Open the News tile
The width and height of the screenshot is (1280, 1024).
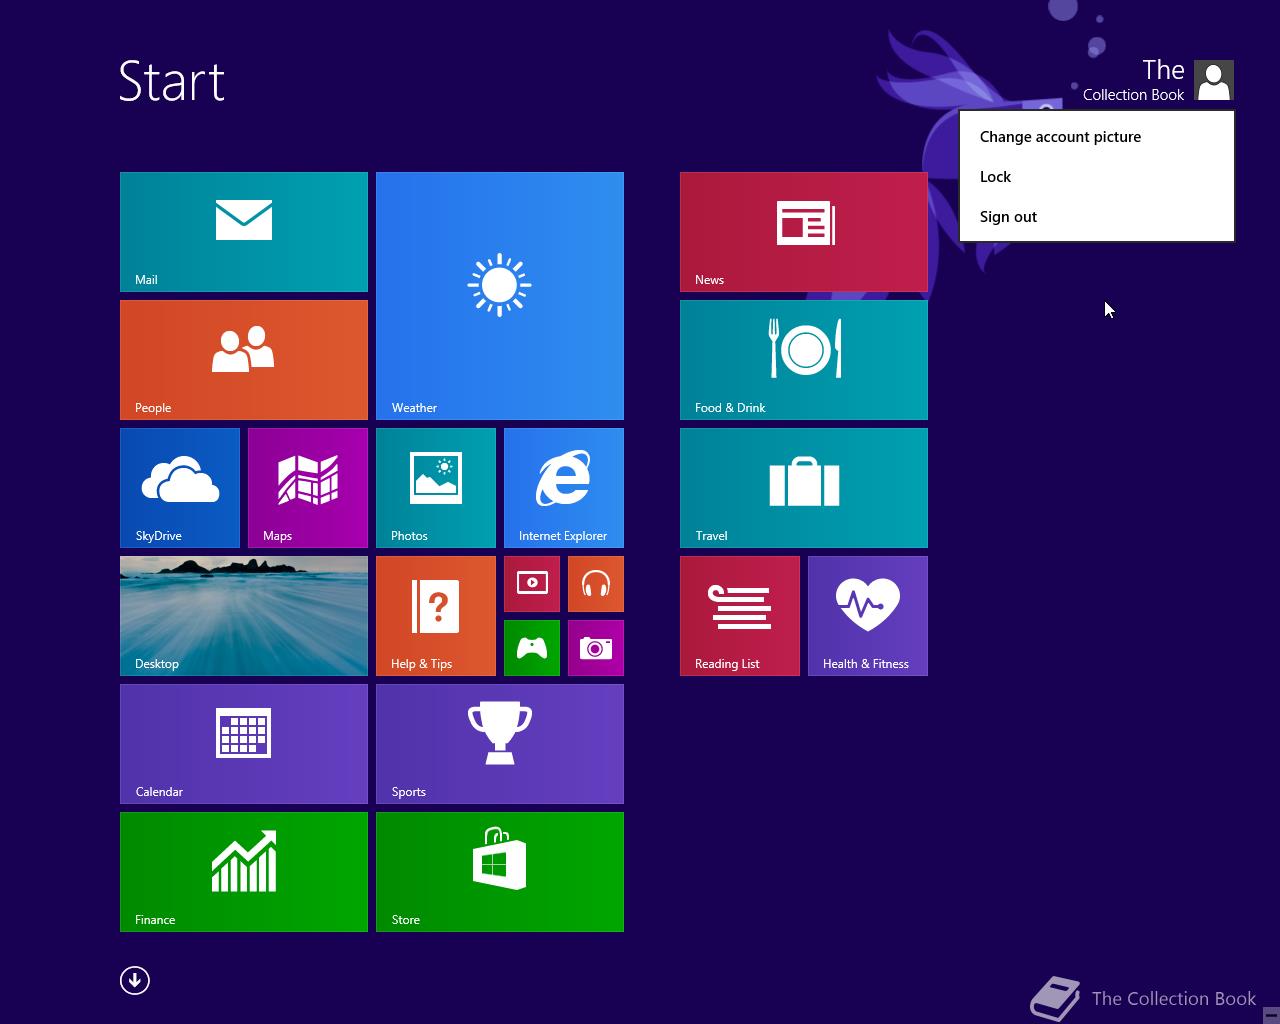tap(804, 232)
